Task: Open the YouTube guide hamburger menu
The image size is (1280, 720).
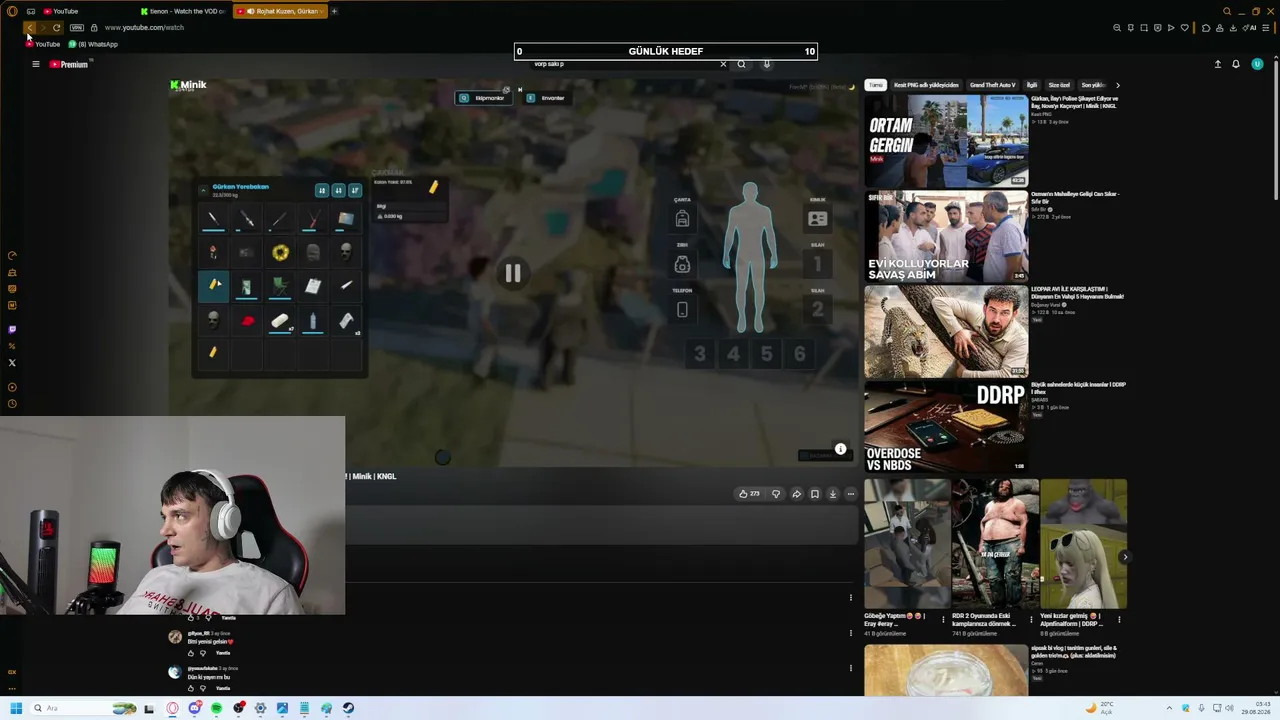Action: point(35,64)
